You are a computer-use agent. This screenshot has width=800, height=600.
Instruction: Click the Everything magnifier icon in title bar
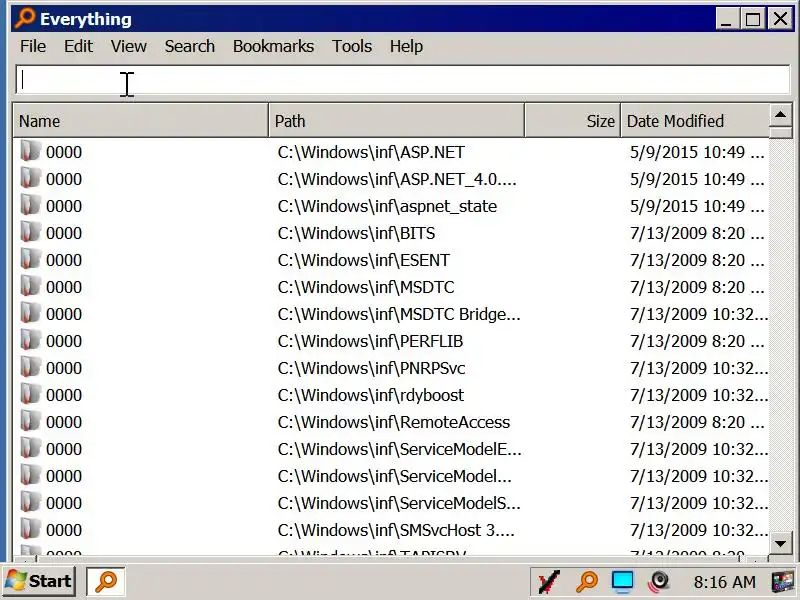(x=24, y=18)
